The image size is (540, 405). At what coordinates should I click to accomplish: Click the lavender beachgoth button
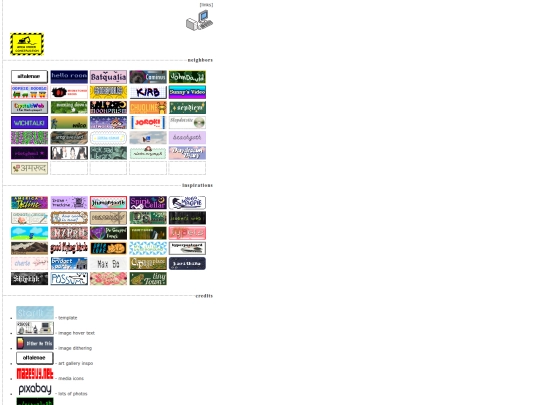[x=187, y=137]
